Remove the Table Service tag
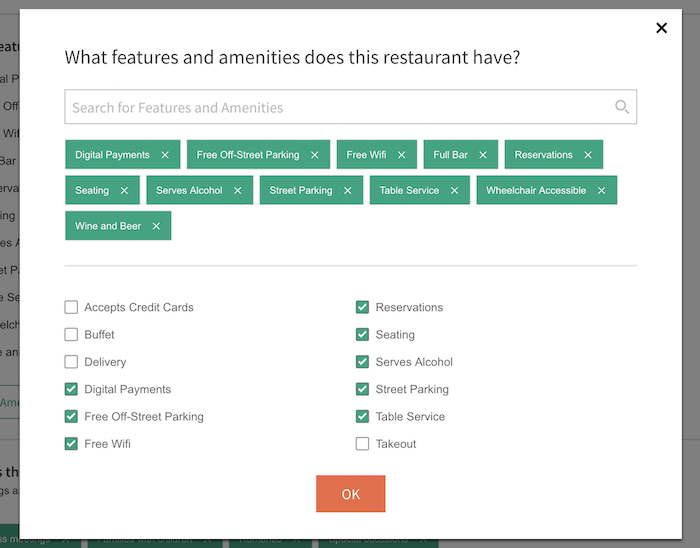Viewport: 700px width, 548px height. coord(454,191)
